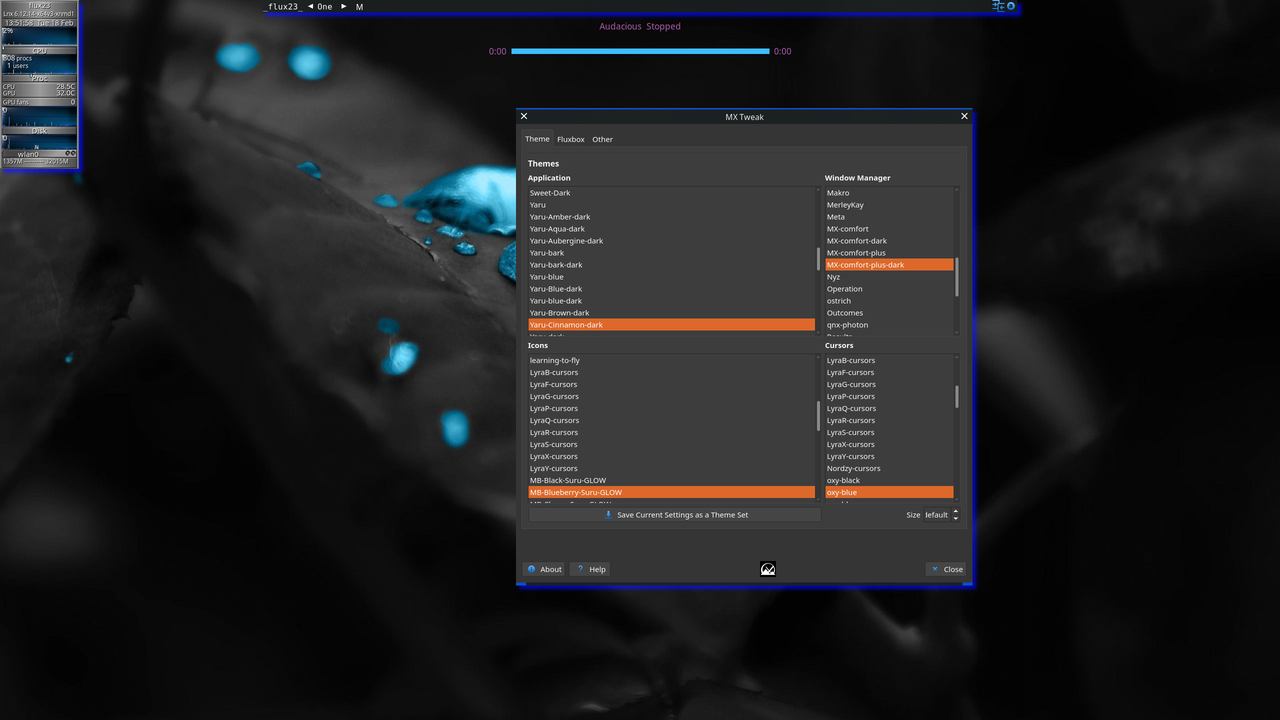Select Makro window manager theme

[x=889, y=193]
